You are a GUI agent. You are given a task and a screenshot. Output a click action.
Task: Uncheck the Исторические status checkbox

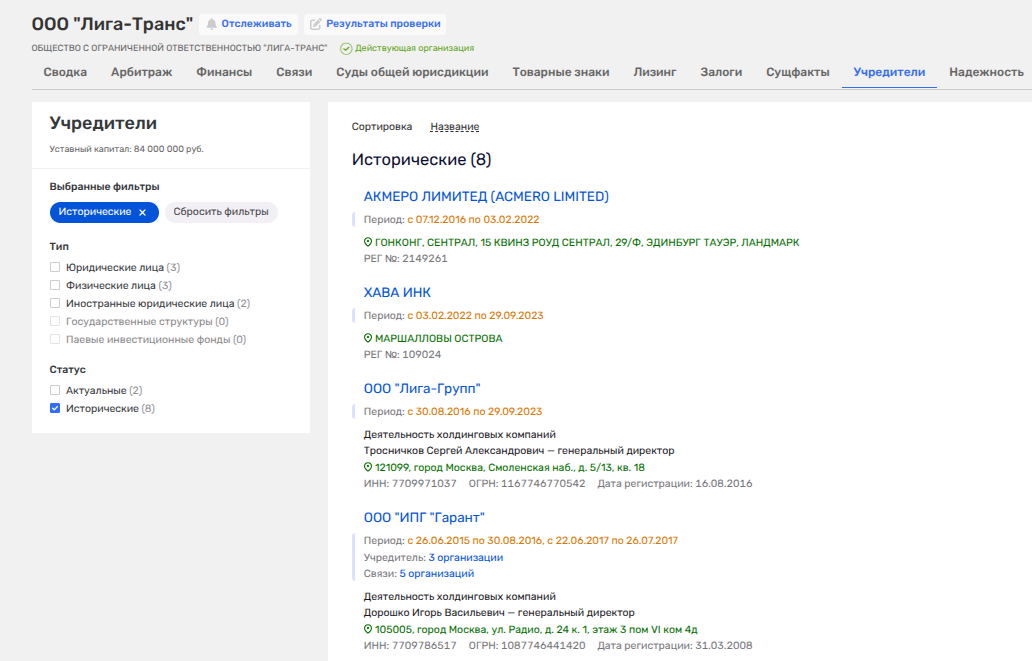(x=55, y=408)
